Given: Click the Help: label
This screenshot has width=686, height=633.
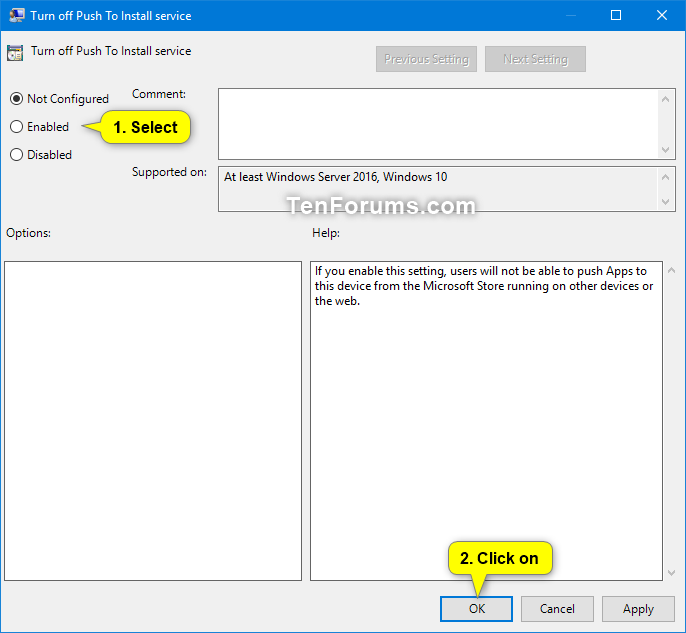Looking at the screenshot, I should (x=326, y=233).
